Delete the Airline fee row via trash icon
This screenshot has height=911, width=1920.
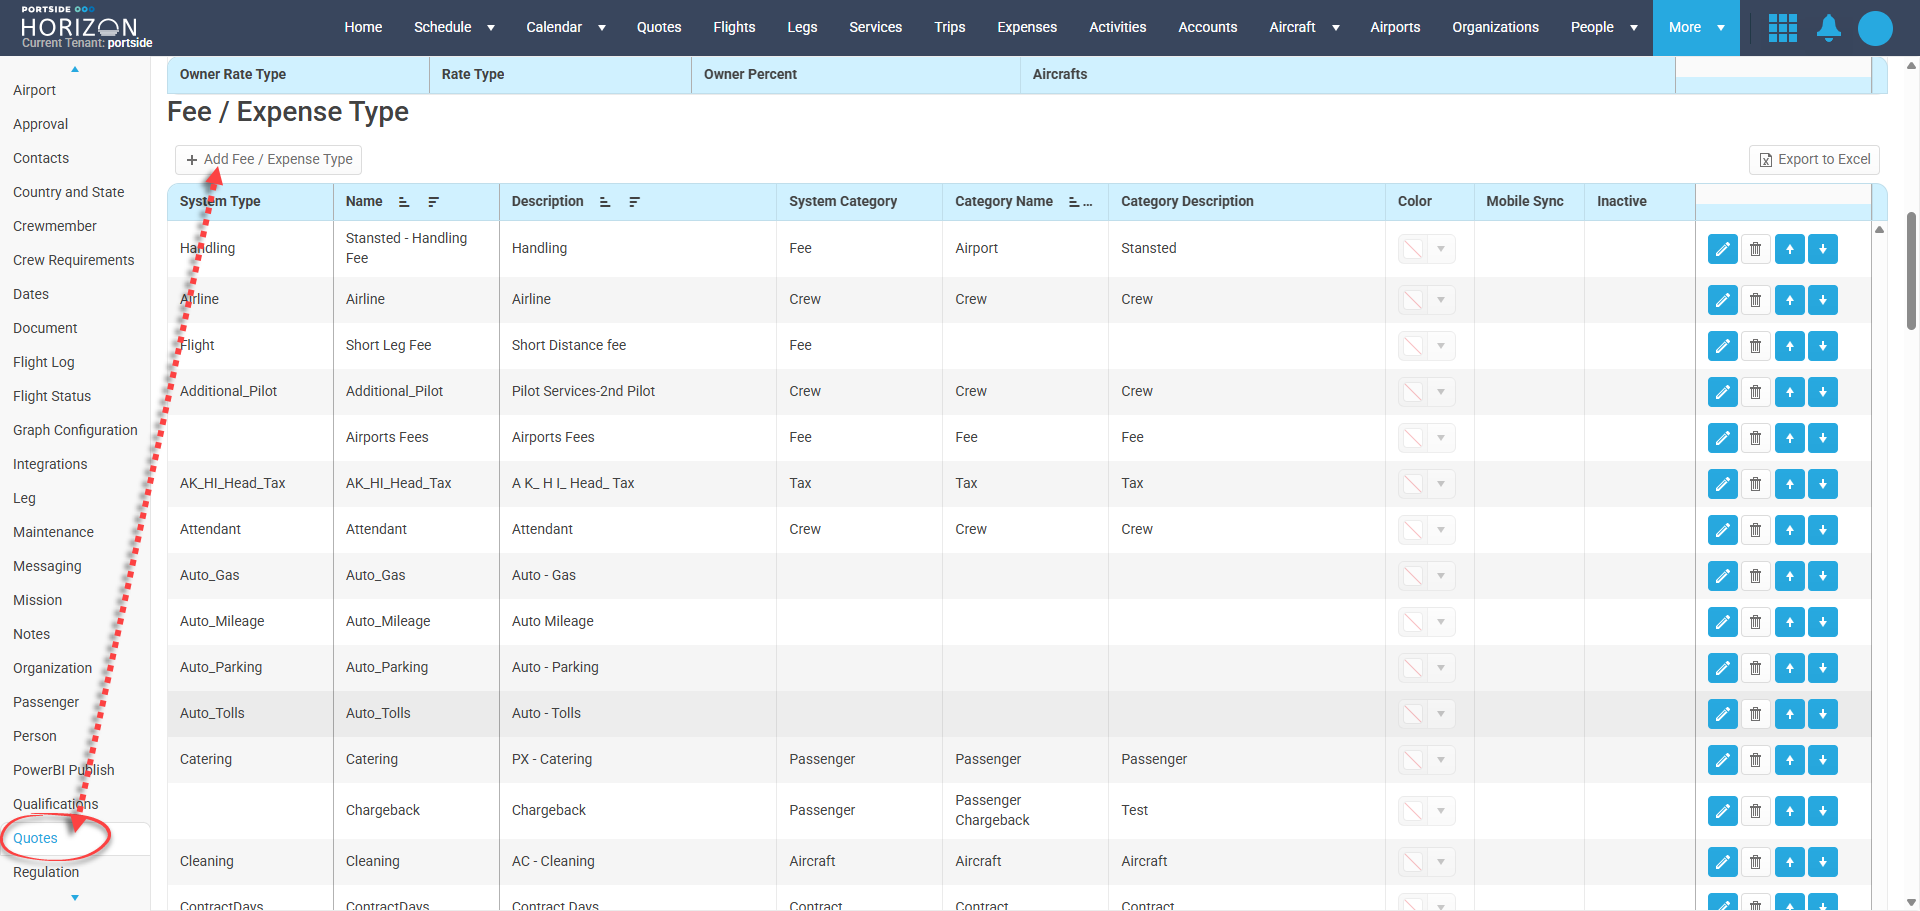(1755, 300)
